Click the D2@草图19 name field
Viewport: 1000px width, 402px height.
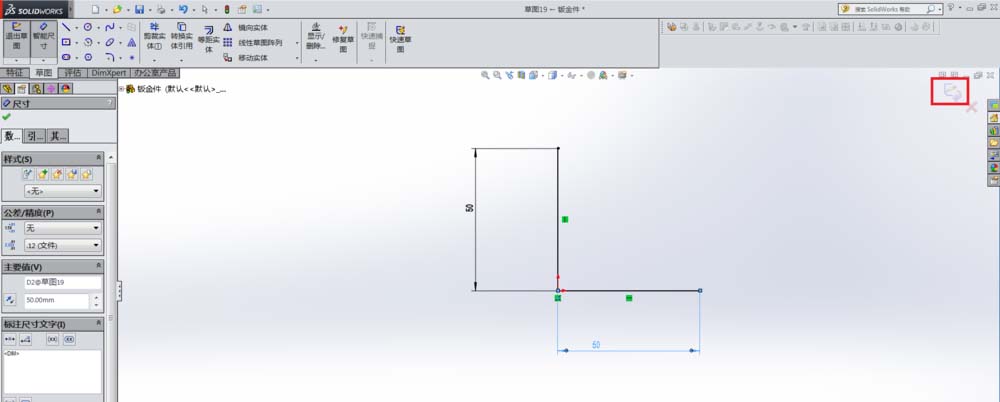[62, 281]
